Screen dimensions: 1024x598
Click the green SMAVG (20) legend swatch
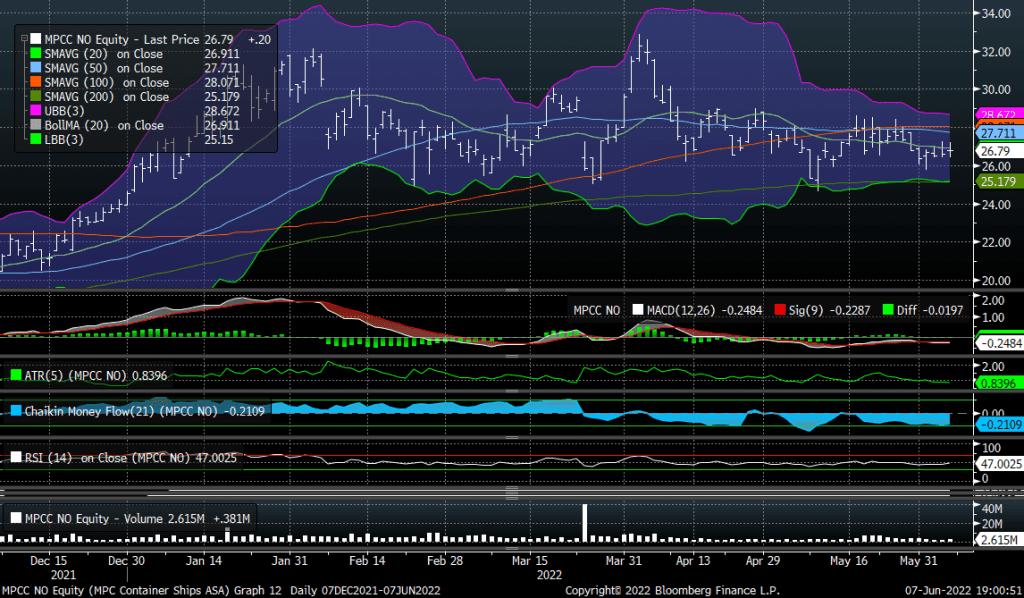click(35, 54)
